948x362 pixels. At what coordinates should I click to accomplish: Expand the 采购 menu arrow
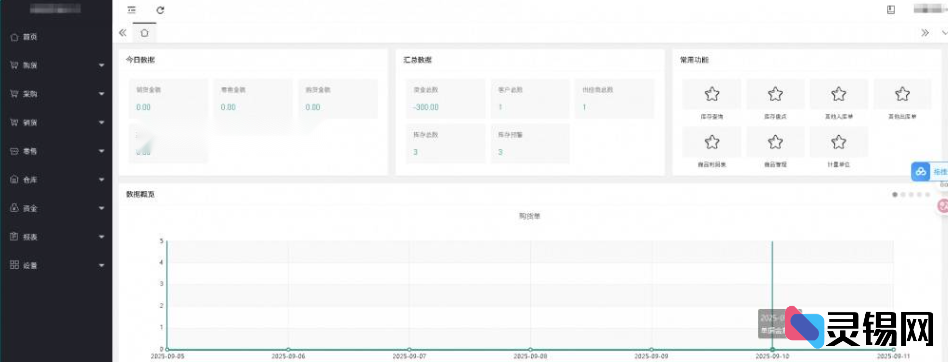coord(102,94)
